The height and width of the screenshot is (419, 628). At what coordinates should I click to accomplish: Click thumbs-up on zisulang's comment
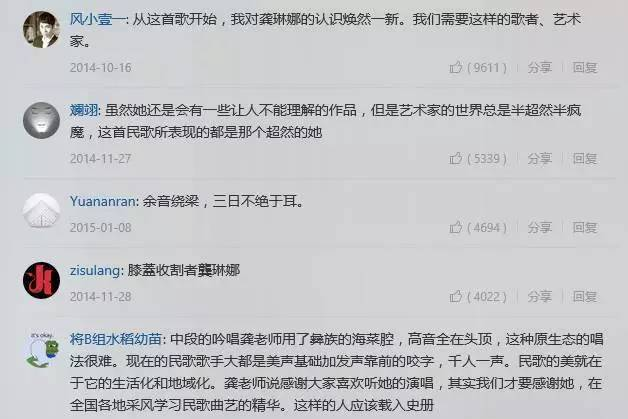click(456, 296)
